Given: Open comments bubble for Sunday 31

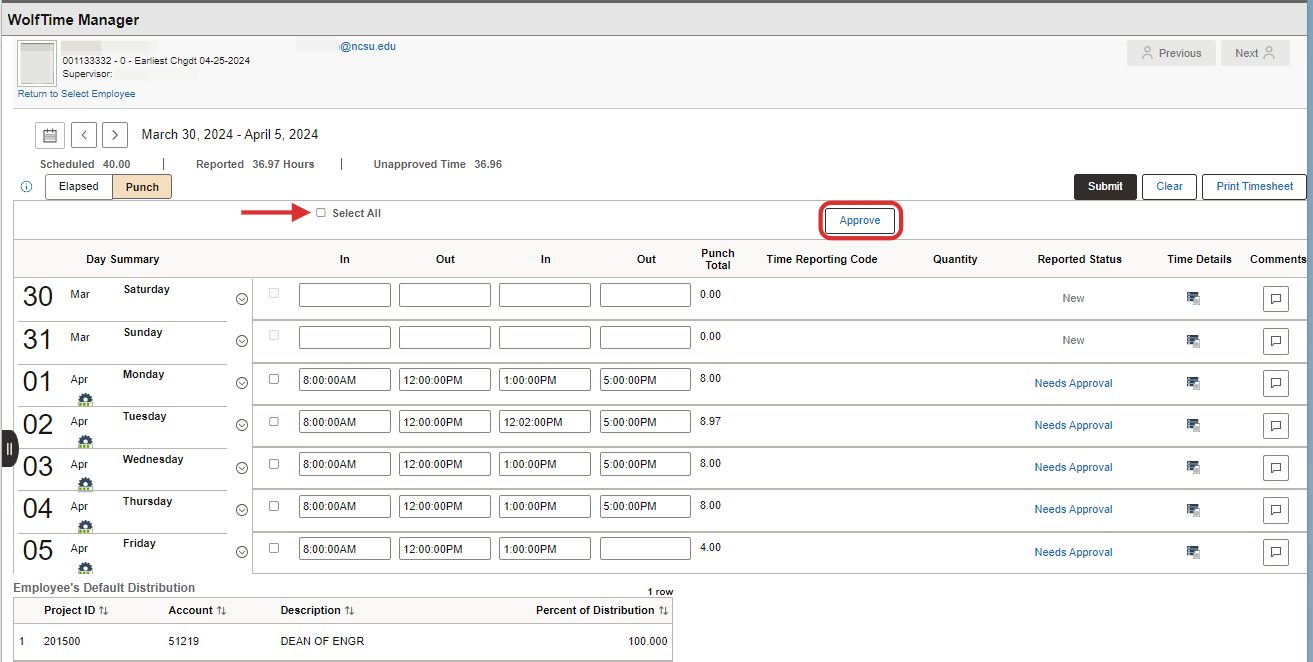Looking at the screenshot, I should coord(1276,341).
